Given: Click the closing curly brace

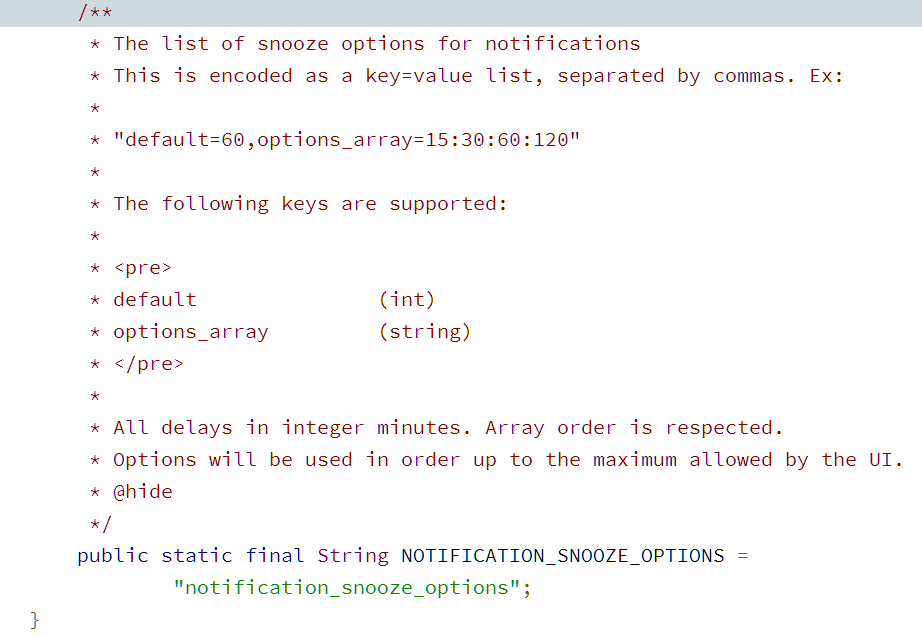Looking at the screenshot, I should [x=35, y=620].
